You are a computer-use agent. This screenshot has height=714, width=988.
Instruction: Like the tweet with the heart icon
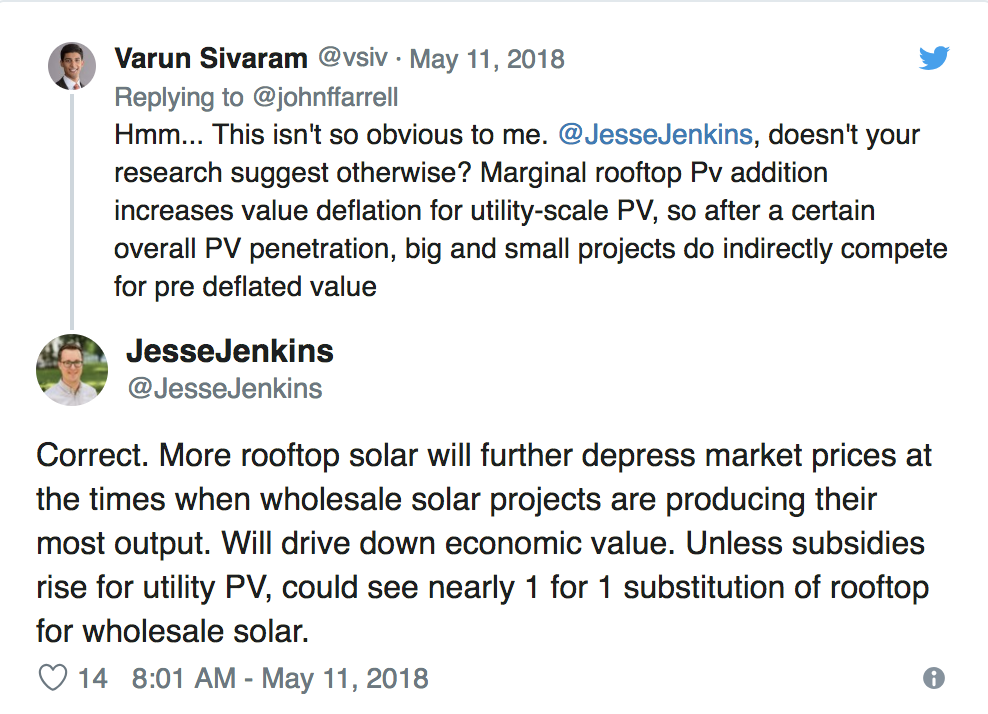52,678
